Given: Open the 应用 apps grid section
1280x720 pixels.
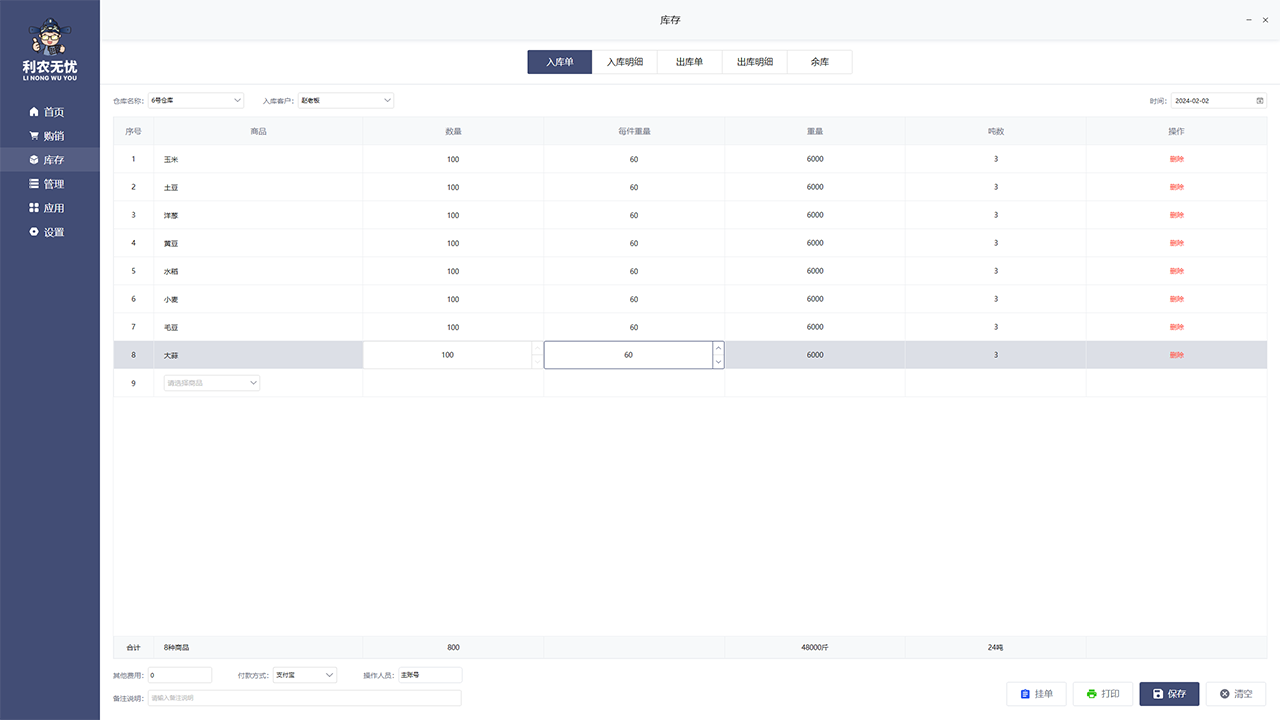Looking at the screenshot, I should coord(47,208).
